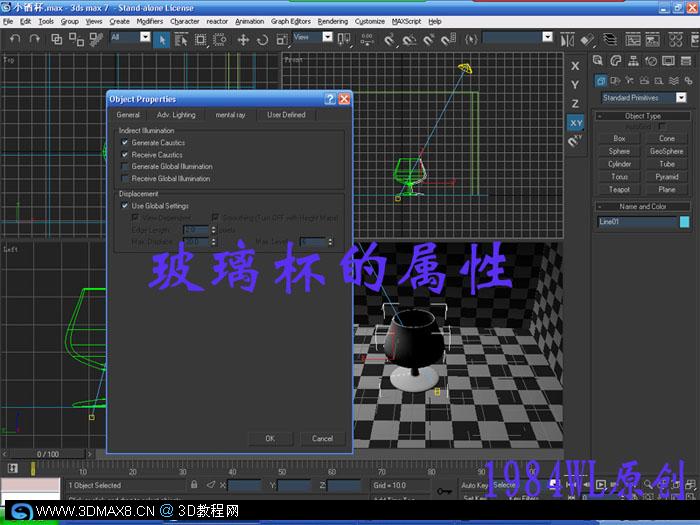Open the Named Selection Sets dropdown
The height and width of the screenshot is (525, 700).
click(x=547, y=37)
